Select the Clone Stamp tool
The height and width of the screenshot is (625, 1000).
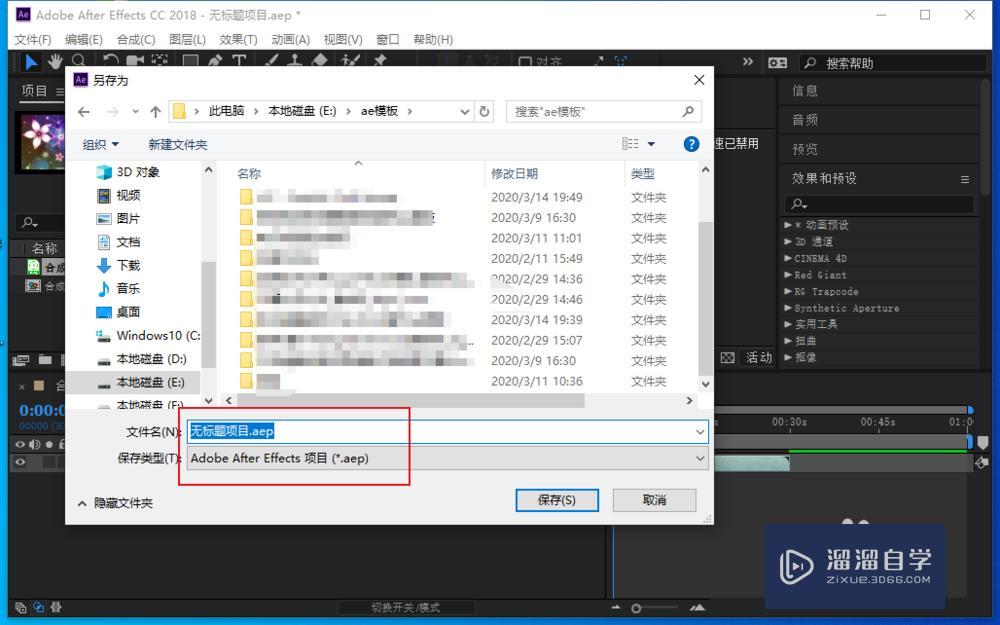pos(295,62)
